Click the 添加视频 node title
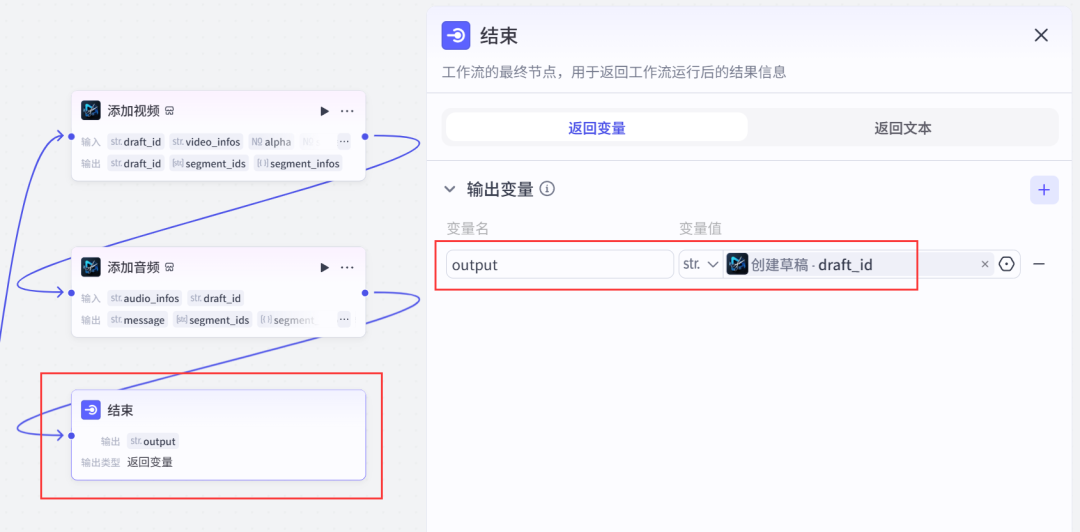This screenshot has width=1080, height=532. tap(134, 111)
